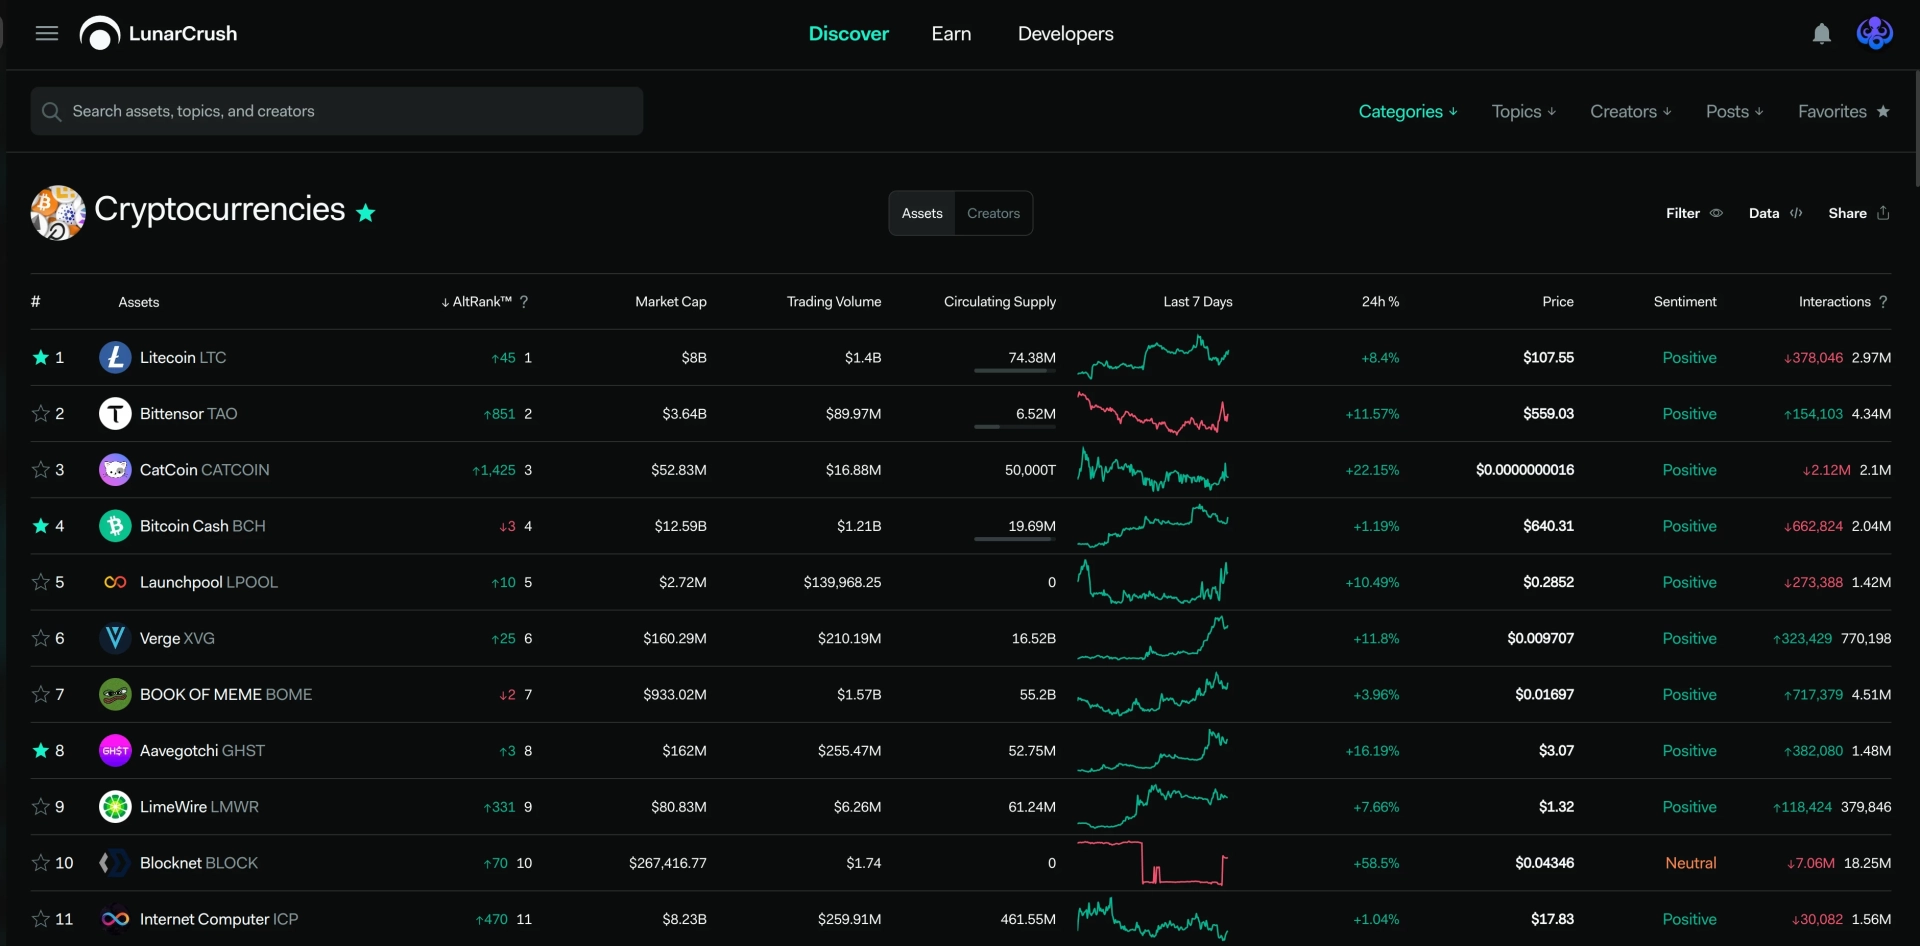
Task: Expand the Creators dropdown in navigation
Action: pyautogui.click(x=1630, y=111)
